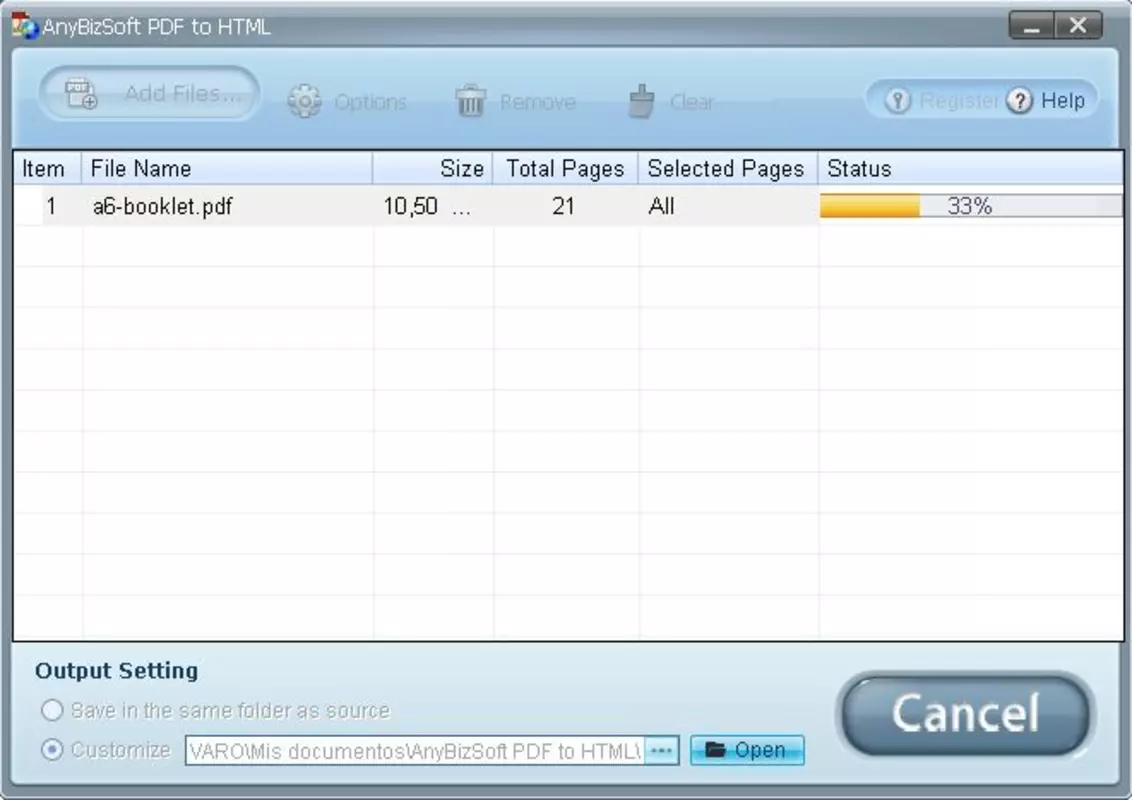Screen dimensions: 1132x800
Task: Click the item number 1 cell
Action: pyautogui.click(x=51, y=206)
